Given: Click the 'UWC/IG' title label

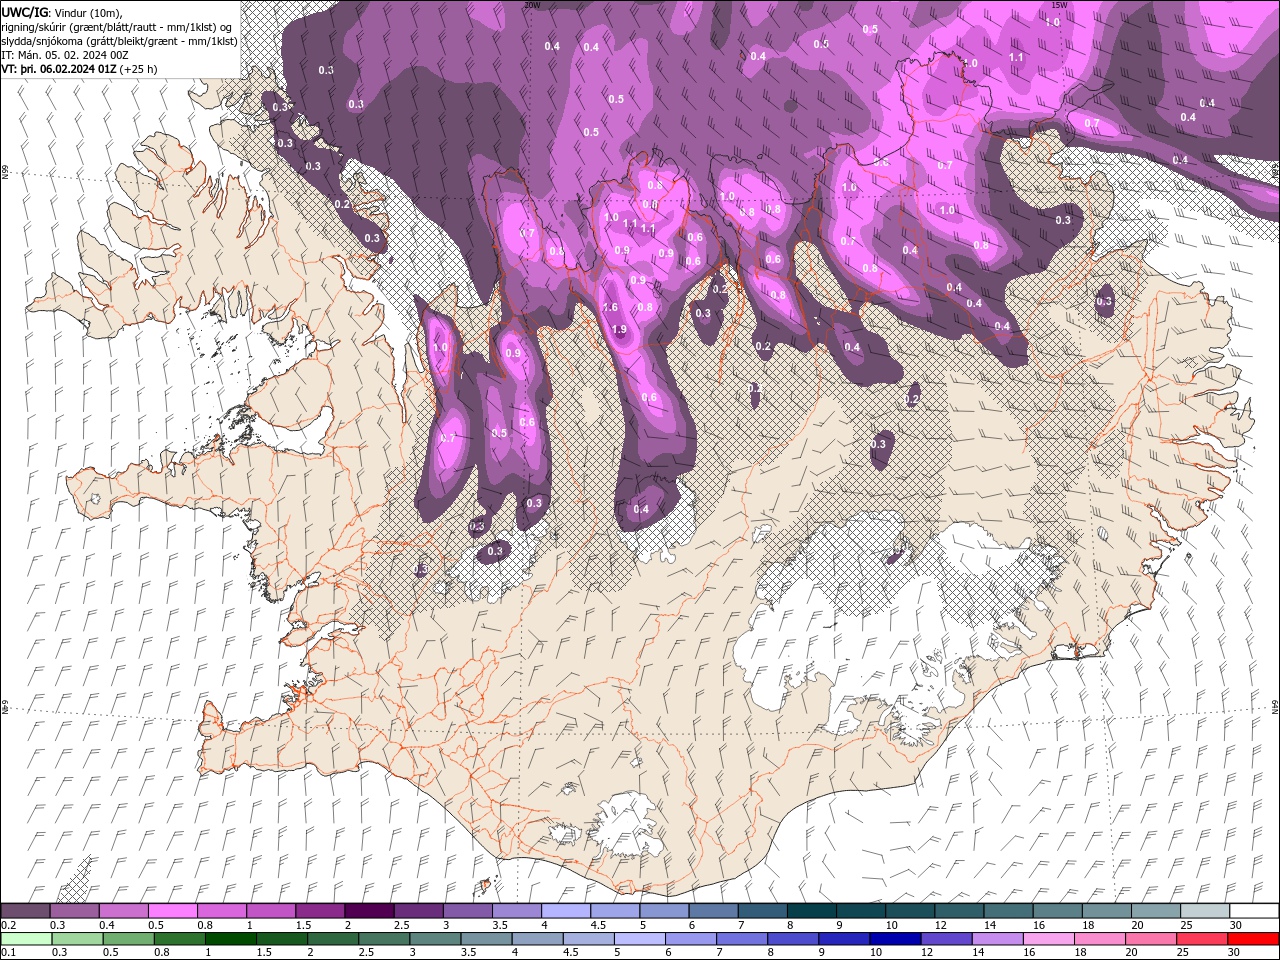Looking at the screenshot, I should pos(24,12).
